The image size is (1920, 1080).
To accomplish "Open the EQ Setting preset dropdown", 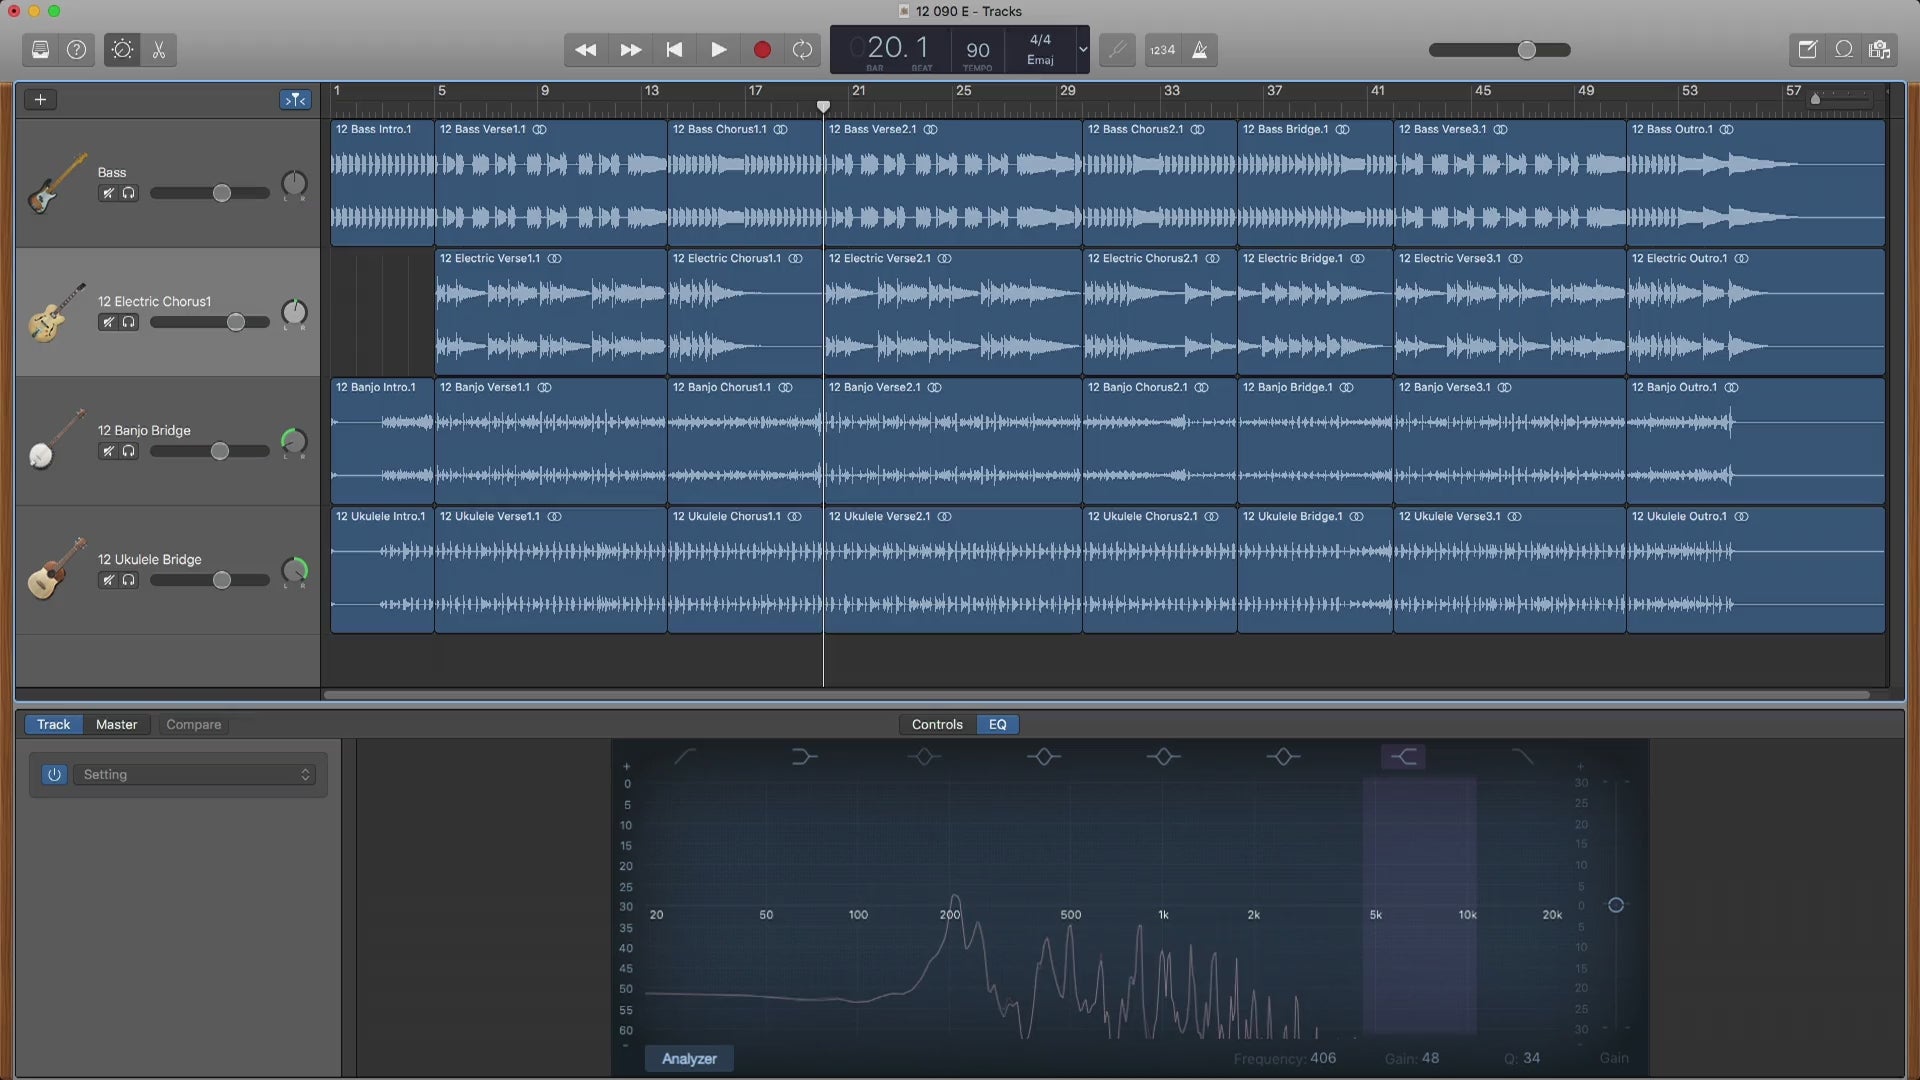I will point(195,774).
